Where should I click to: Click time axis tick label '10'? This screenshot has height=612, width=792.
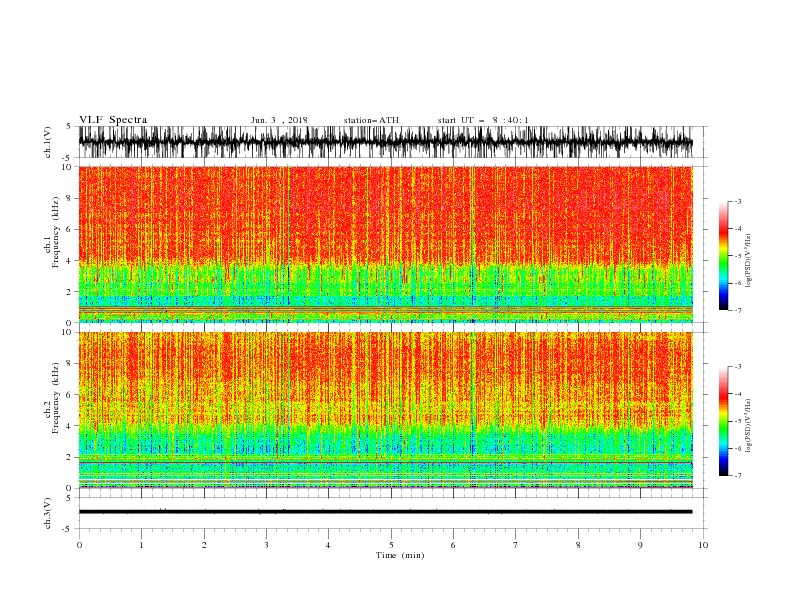point(703,545)
